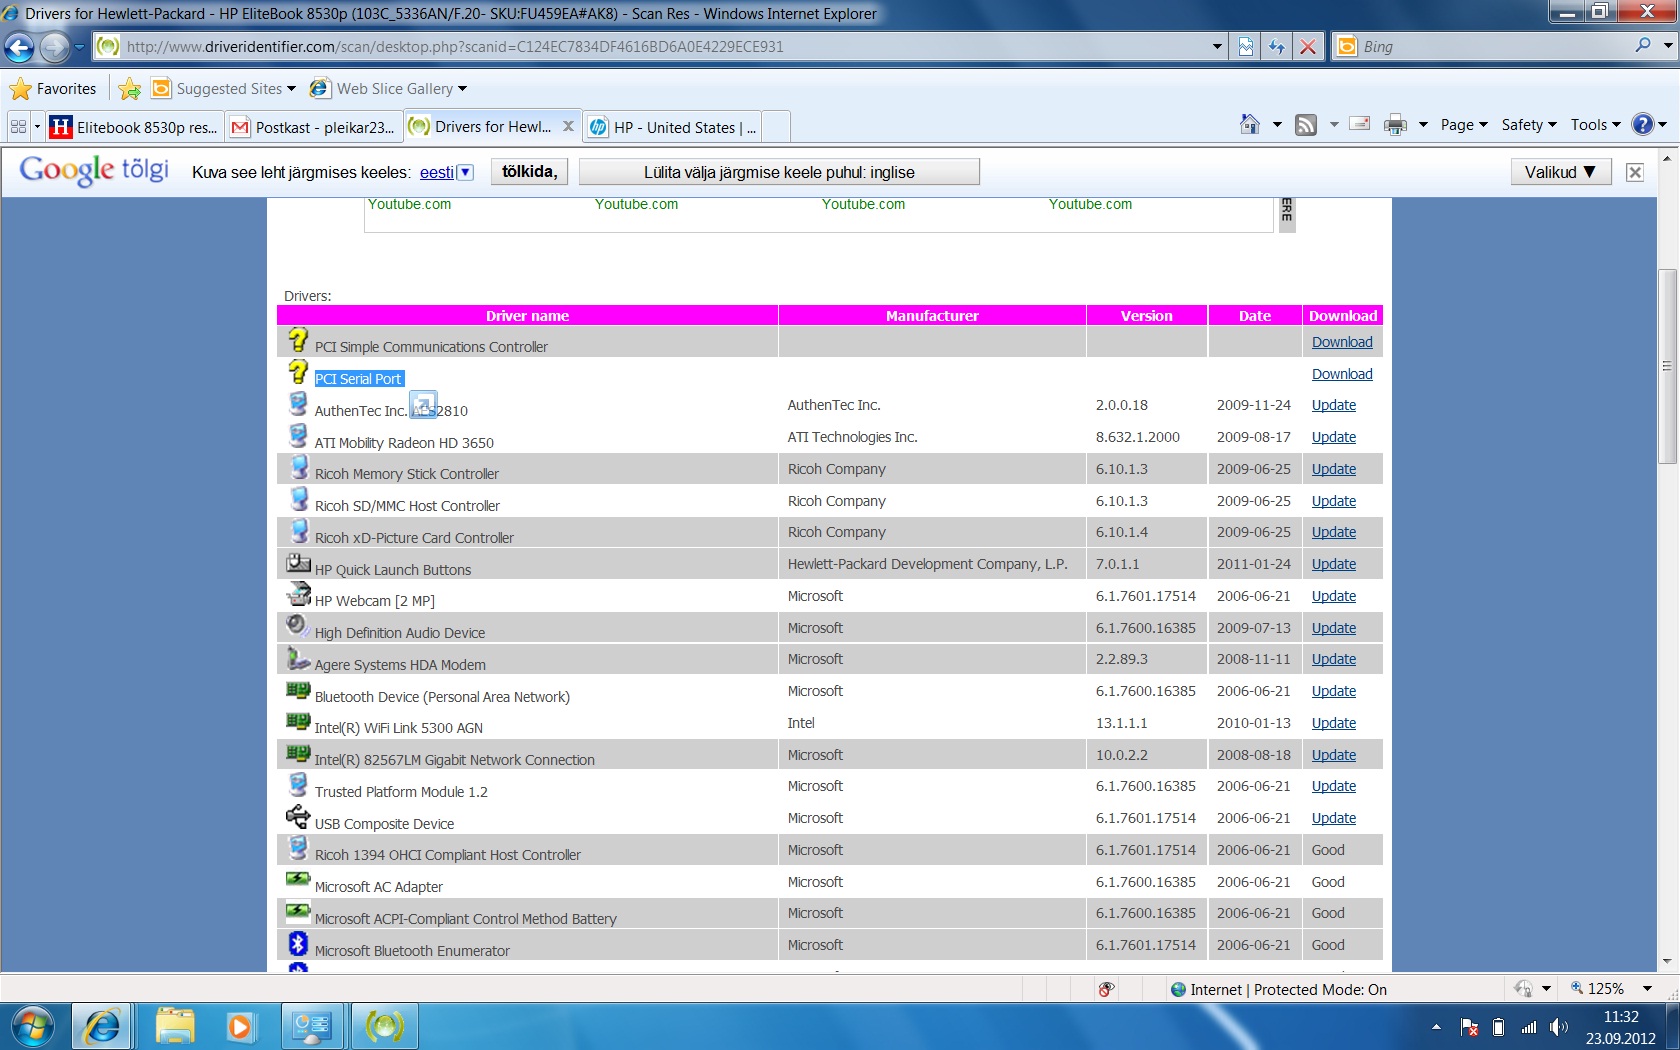This screenshot has height=1050, width=1680.
Task: Download PCI Simple Communications Controller driver
Action: pyautogui.click(x=1342, y=342)
